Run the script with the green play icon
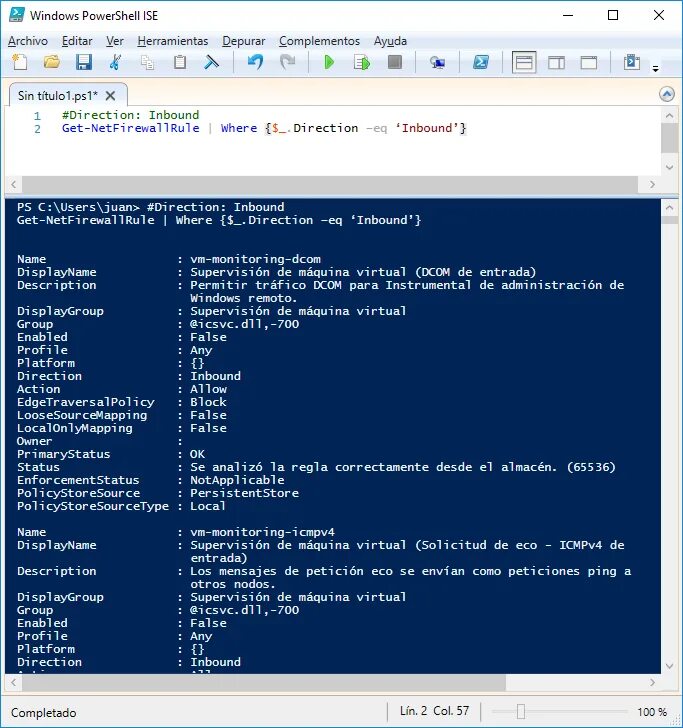683x728 pixels. pyautogui.click(x=329, y=62)
